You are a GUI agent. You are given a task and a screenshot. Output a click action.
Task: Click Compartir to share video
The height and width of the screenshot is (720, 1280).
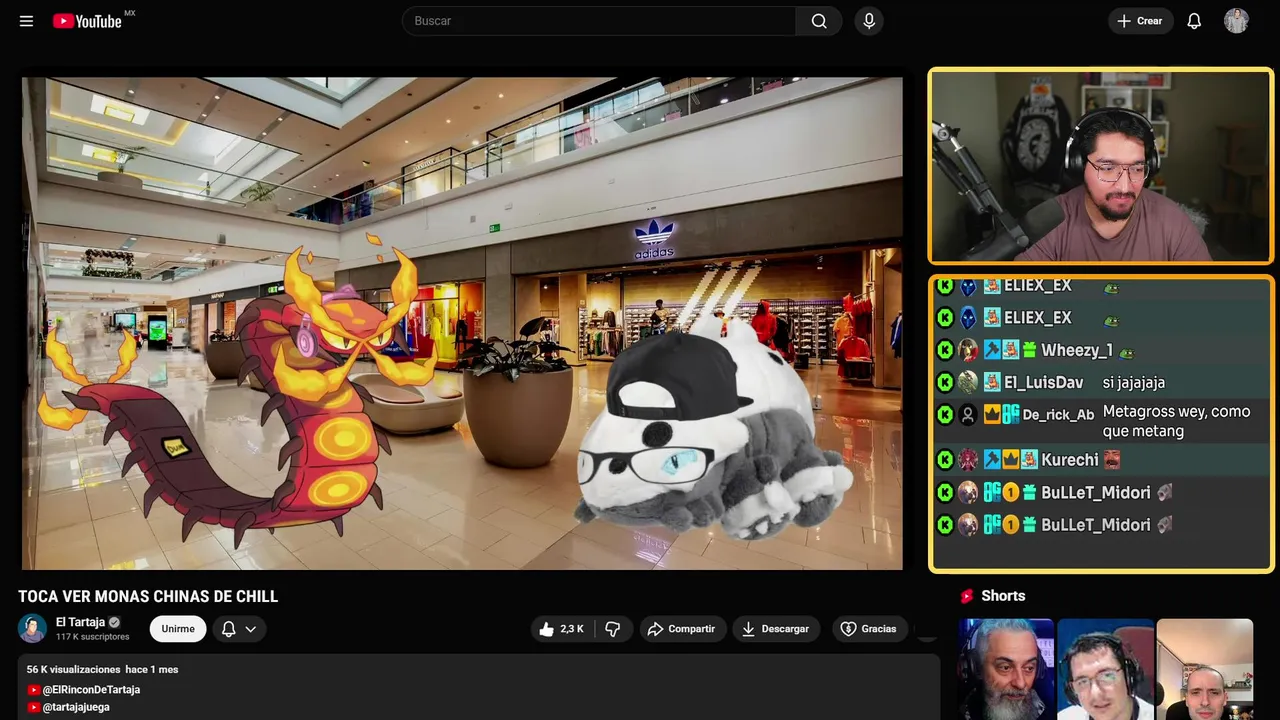(682, 629)
